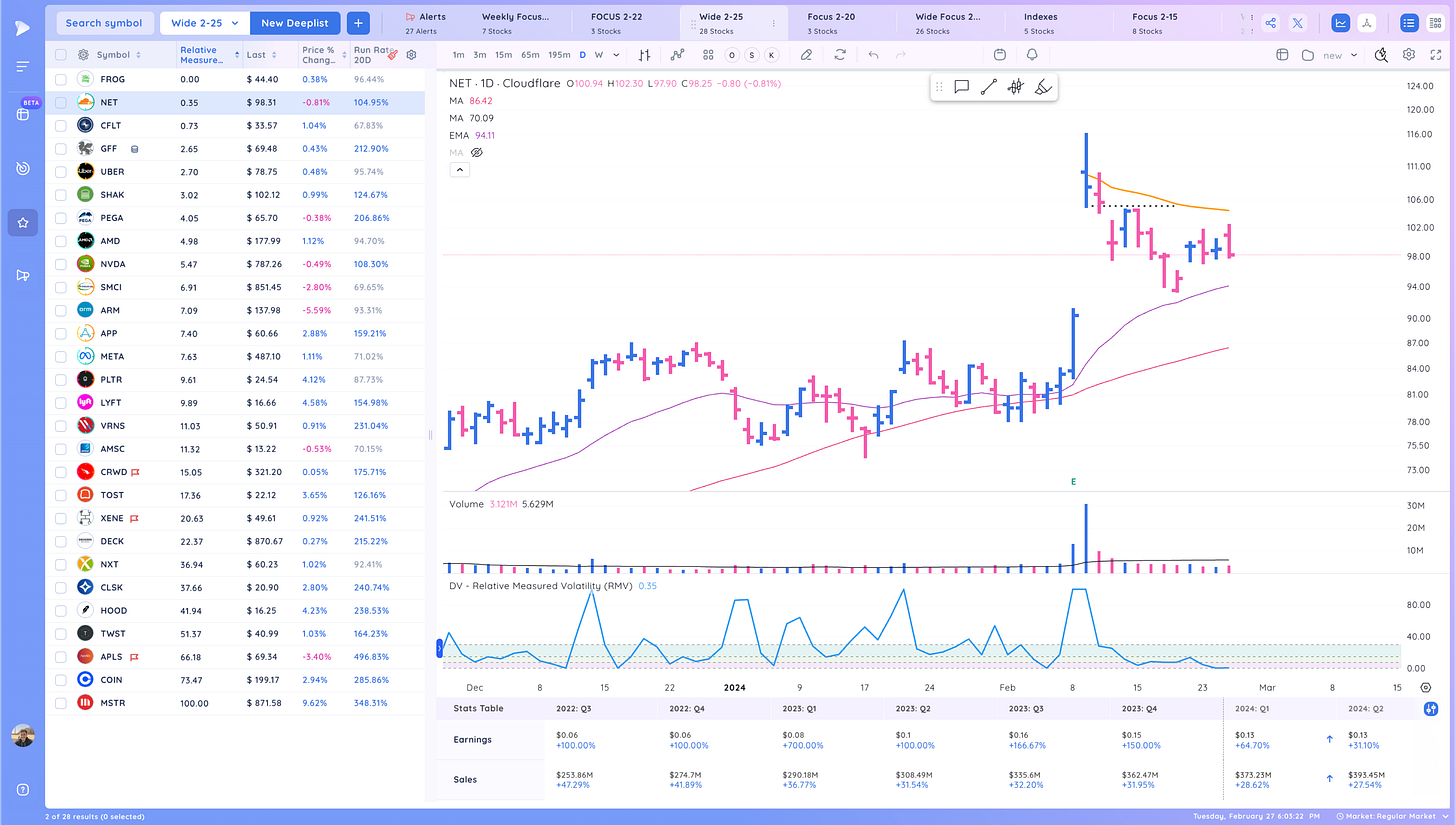Image resolution: width=1456 pixels, height=825 pixels.
Task: Collapse the indicator legend chevron
Action: click(x=460, y=170)
